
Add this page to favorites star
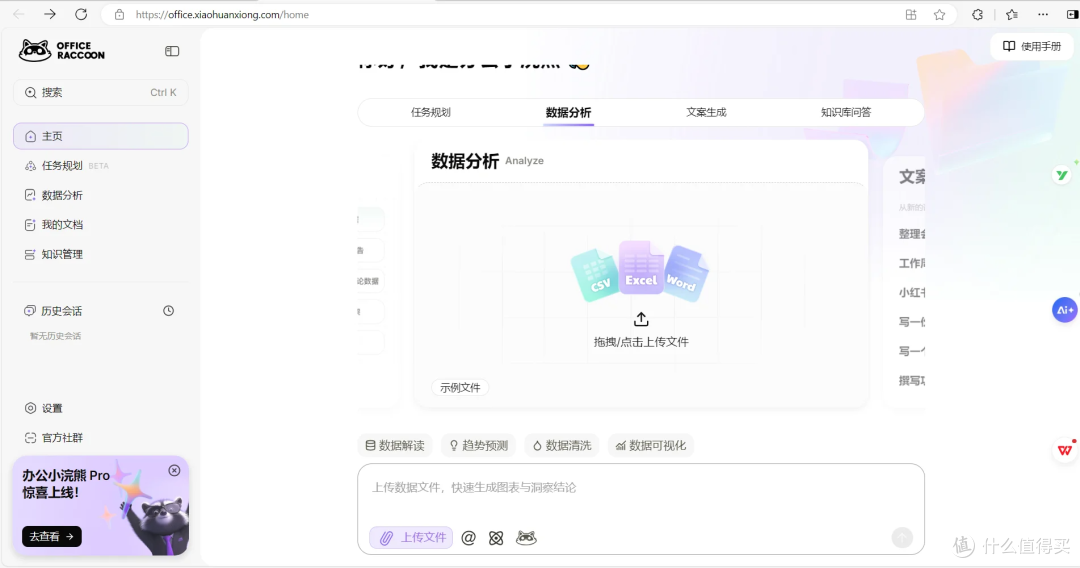[939, 14]
